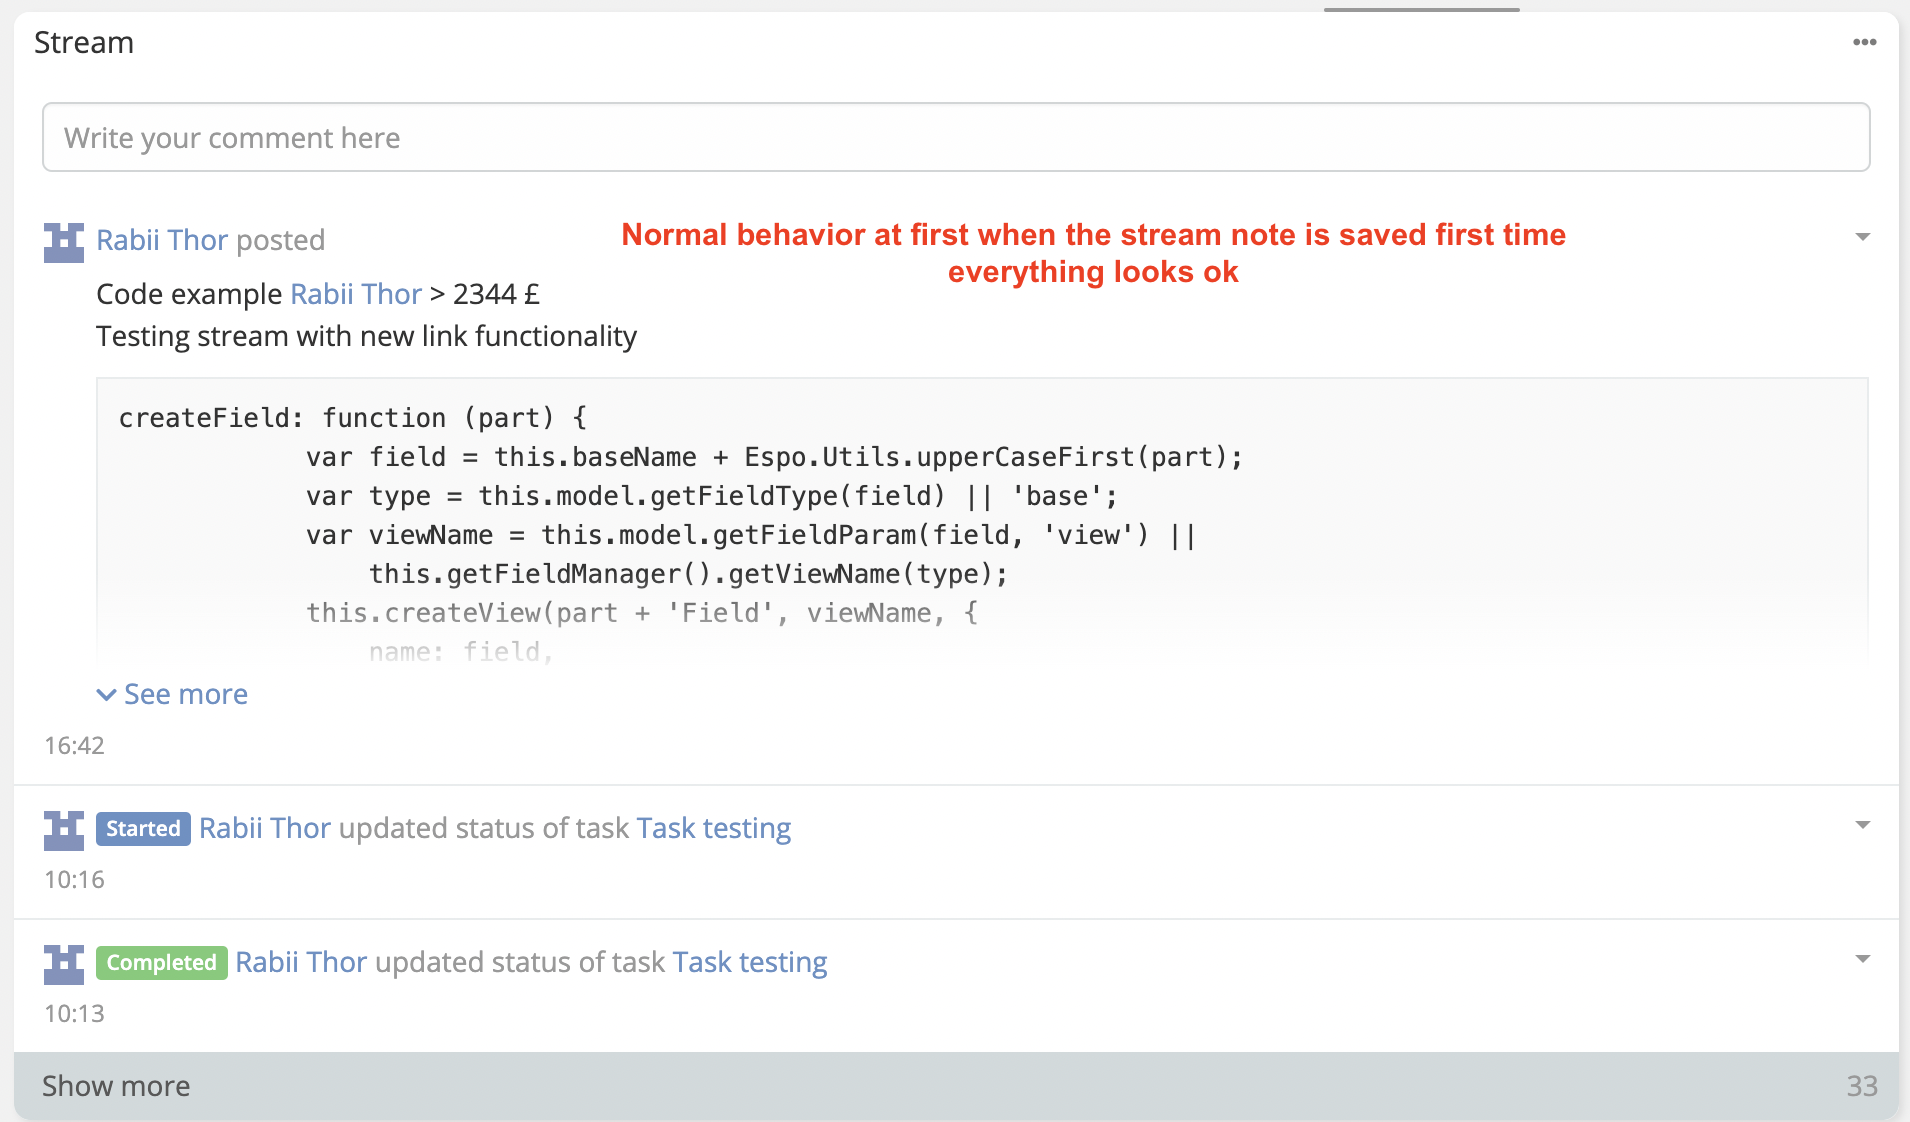1910x1122 pixels.
Task: Select the Completed status badge
Action: tap(160, 962)
